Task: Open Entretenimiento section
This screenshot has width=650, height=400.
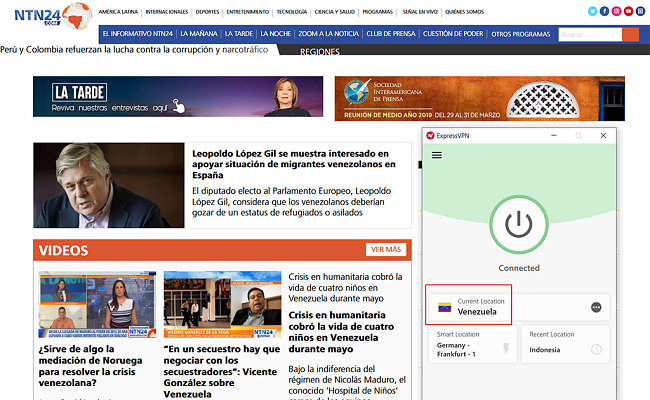Action: (247, 12)
